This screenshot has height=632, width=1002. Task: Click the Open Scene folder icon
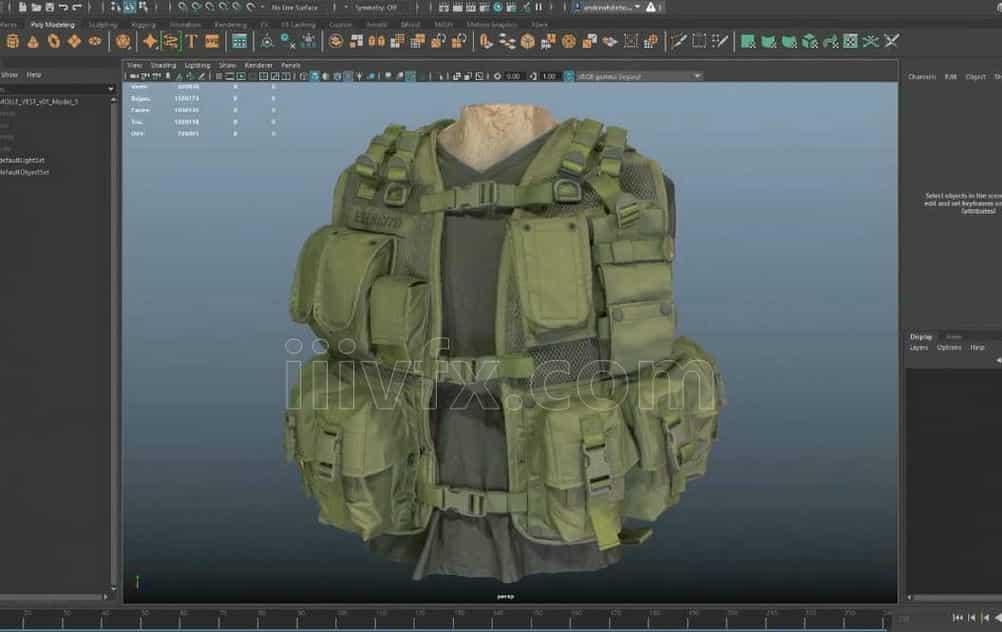36,7
